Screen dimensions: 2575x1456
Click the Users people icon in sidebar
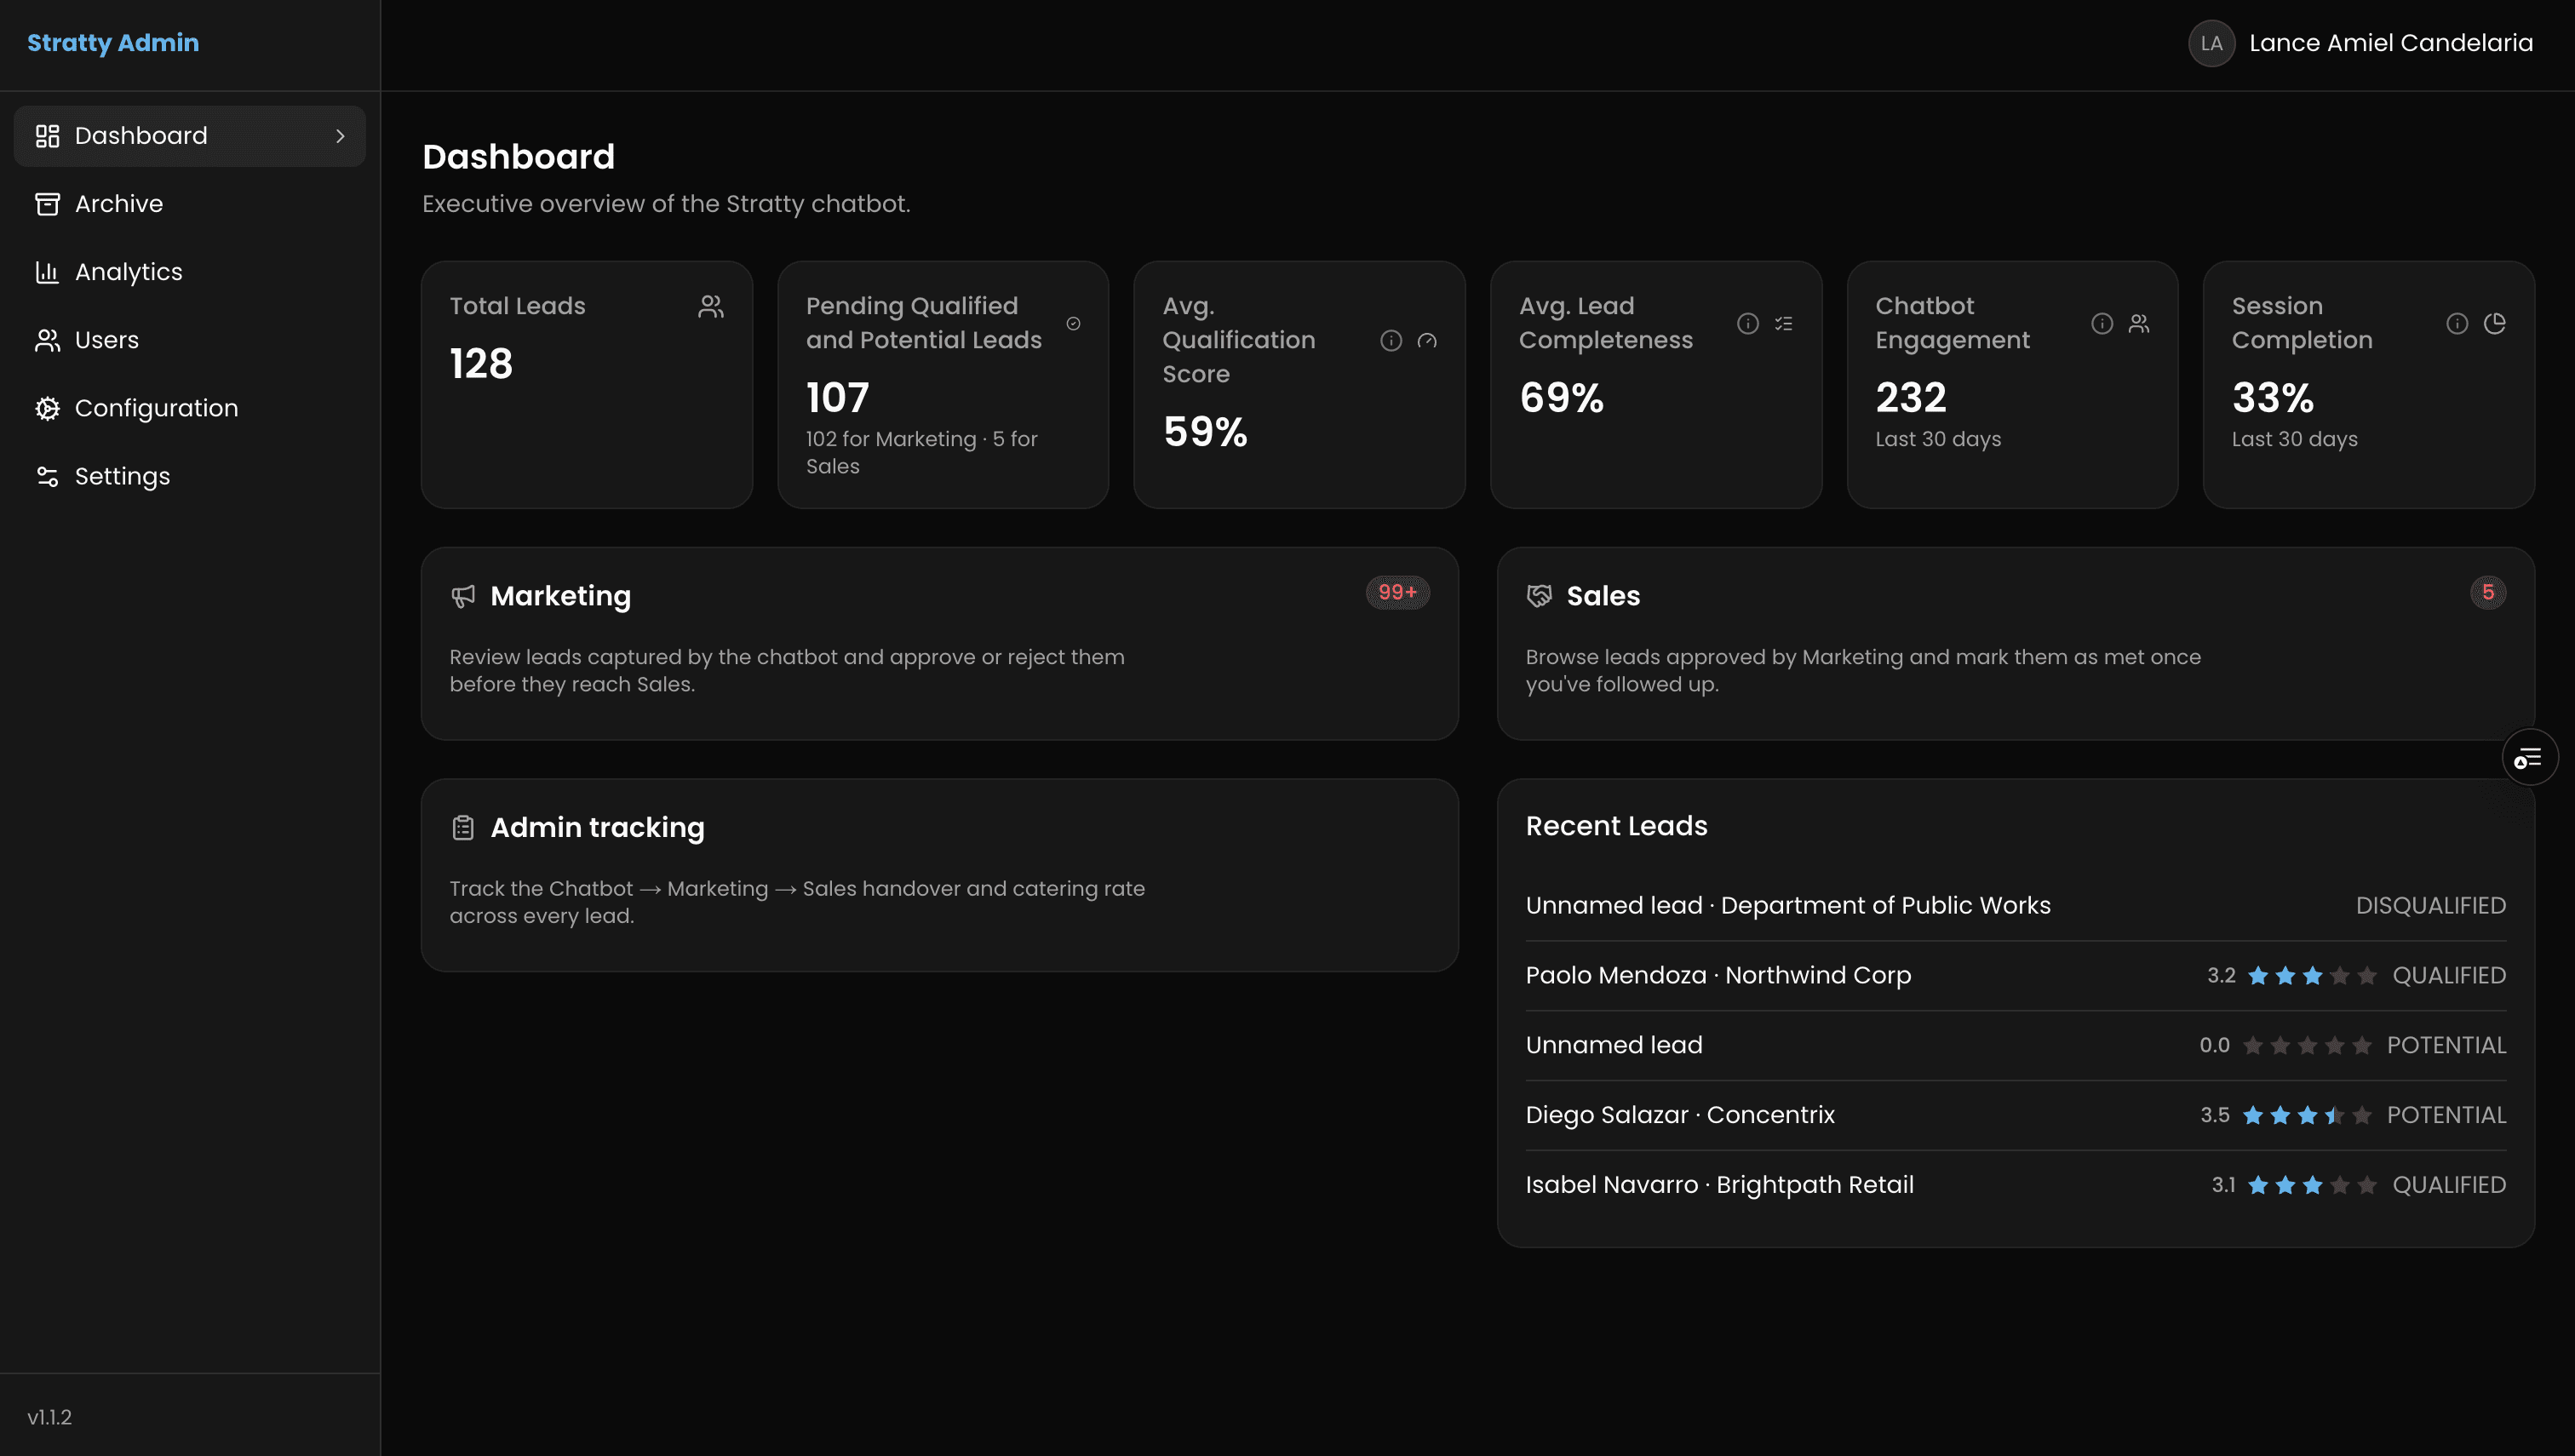47,340
